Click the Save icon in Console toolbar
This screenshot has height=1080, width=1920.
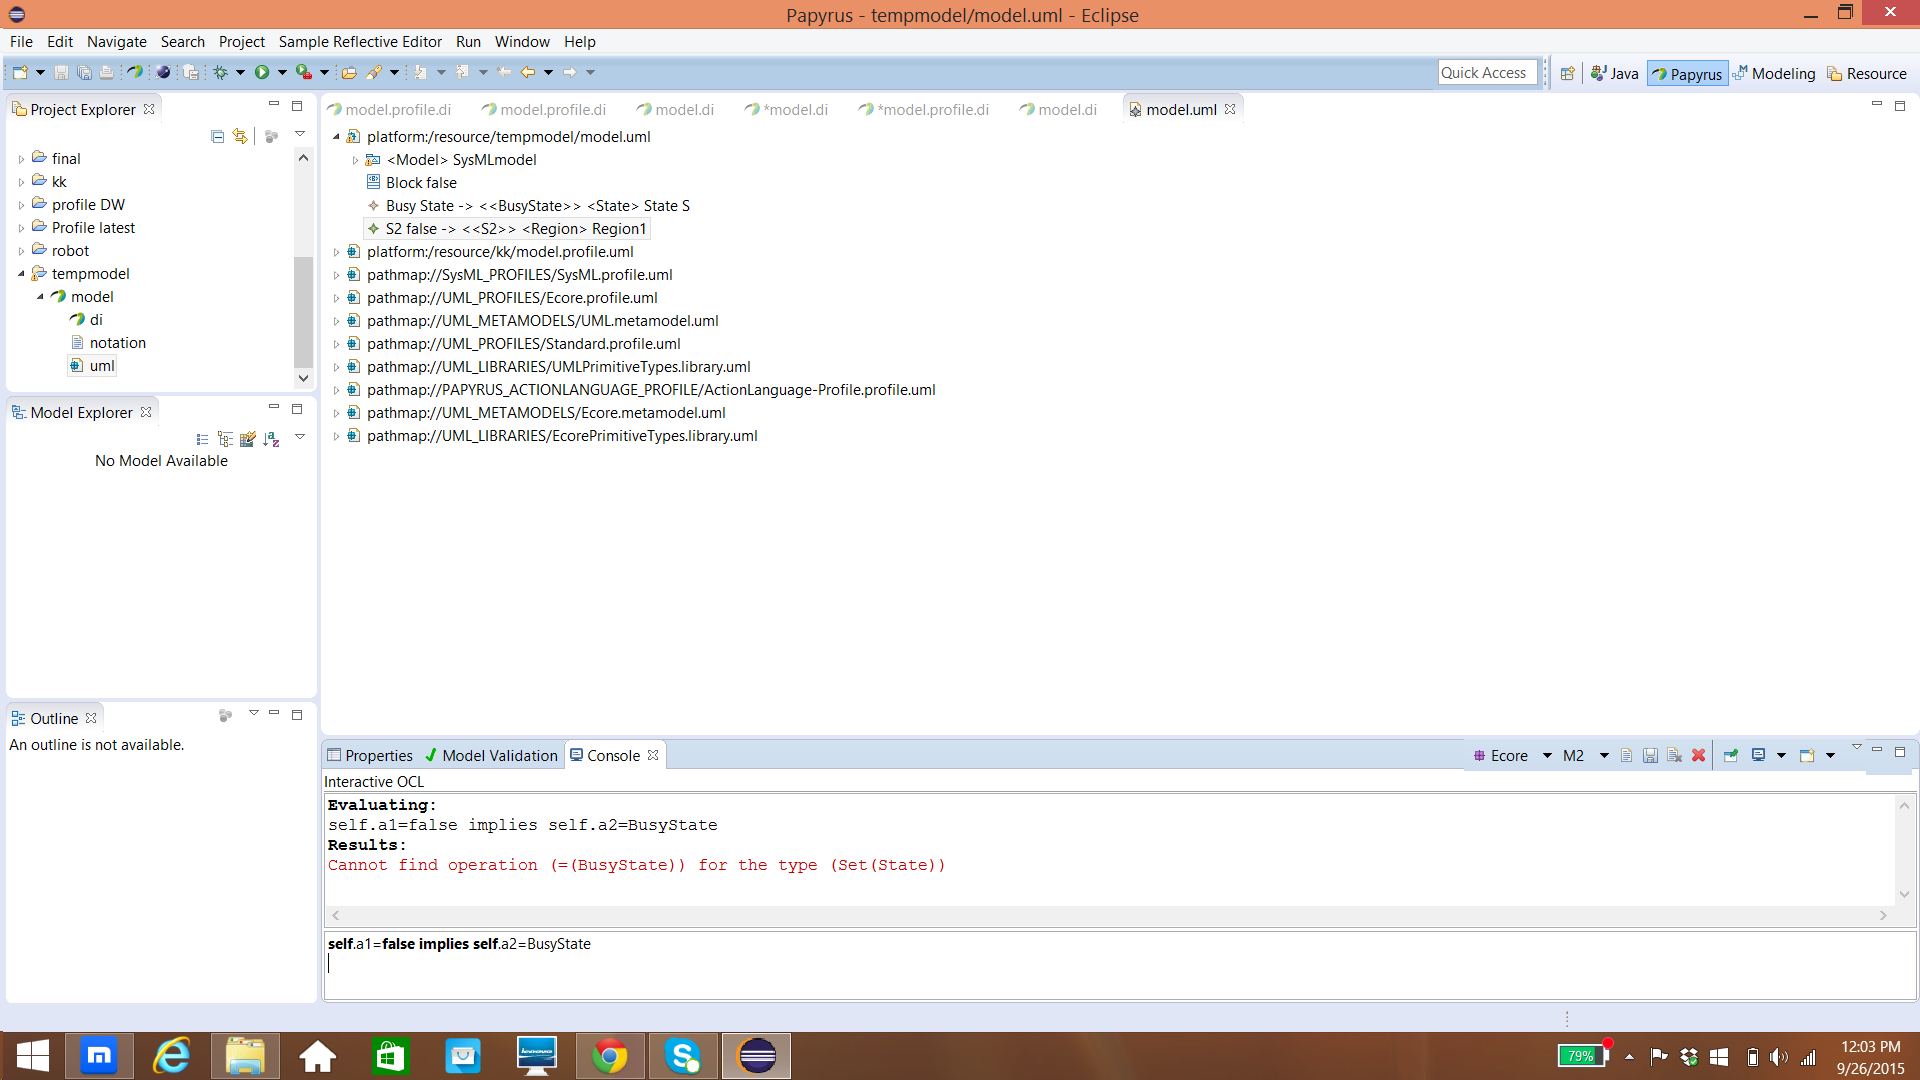1651,756
